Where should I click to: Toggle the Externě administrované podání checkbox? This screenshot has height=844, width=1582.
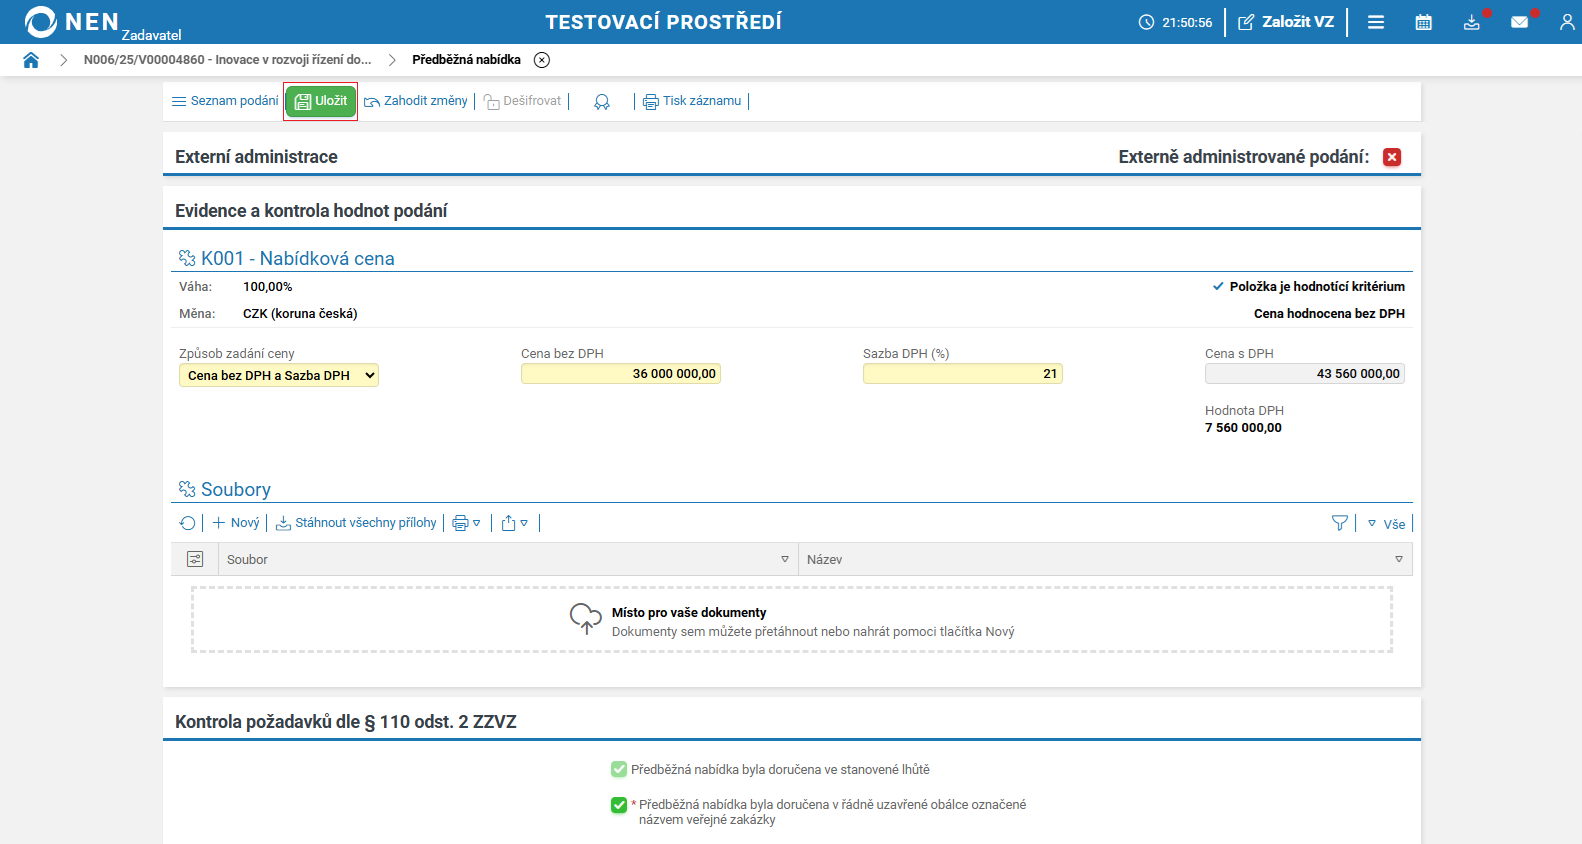click(x=1391, y=157)
